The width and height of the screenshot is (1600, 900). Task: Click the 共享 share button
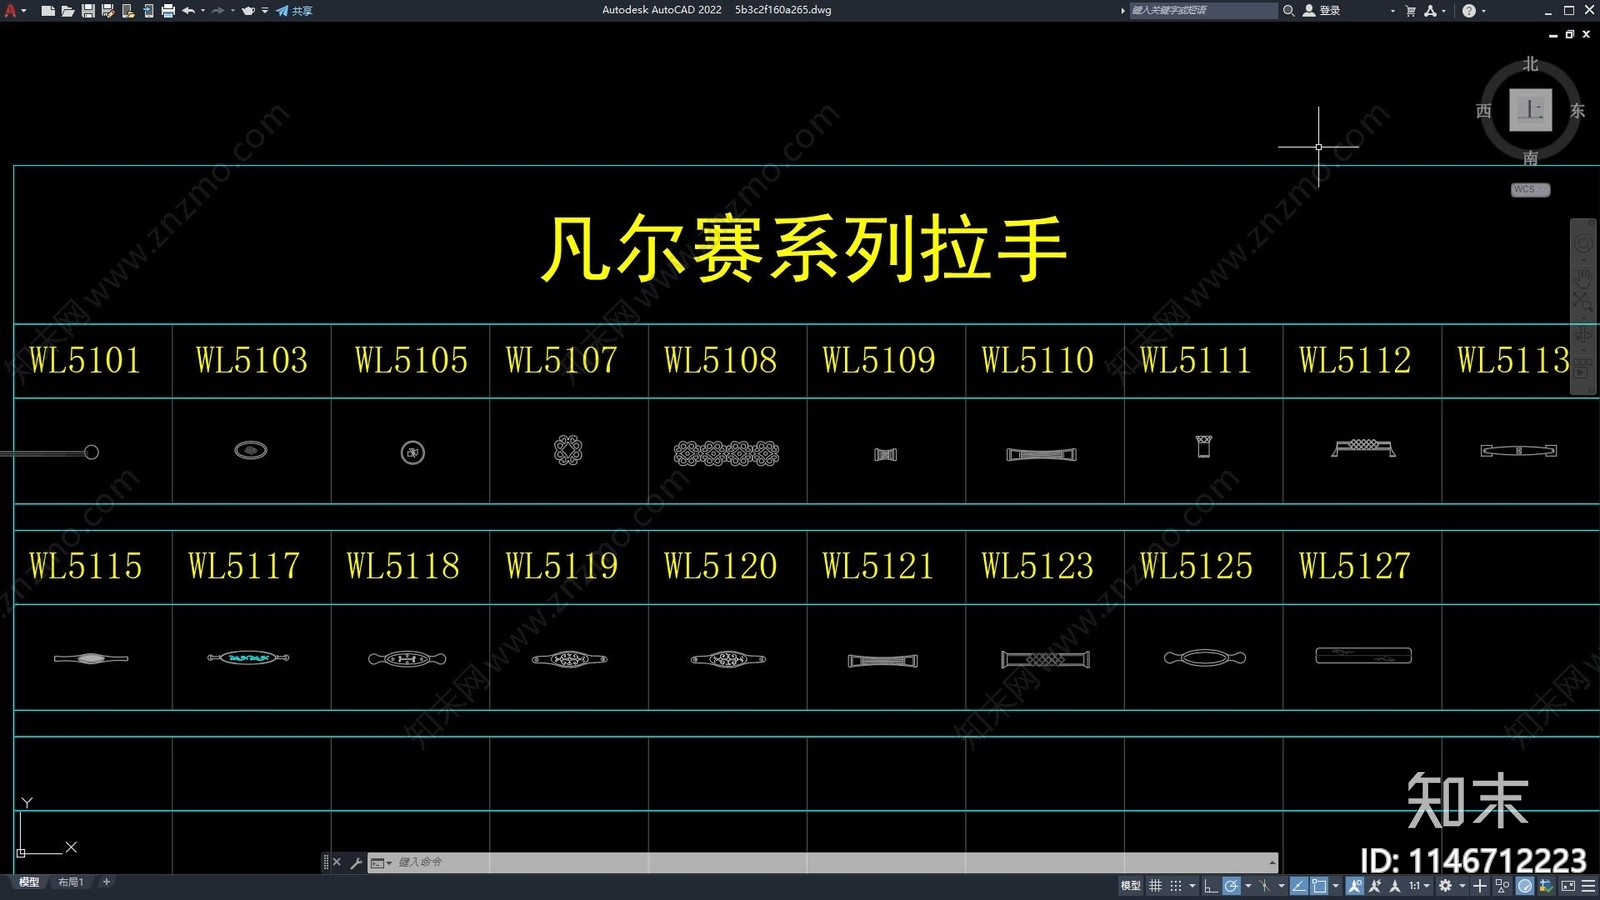(x=295, y=11)
